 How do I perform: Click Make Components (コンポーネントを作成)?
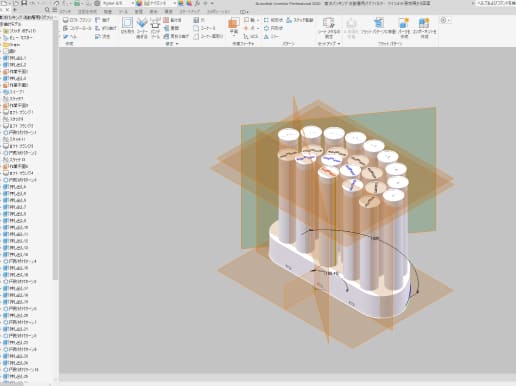tap(424, 28)
